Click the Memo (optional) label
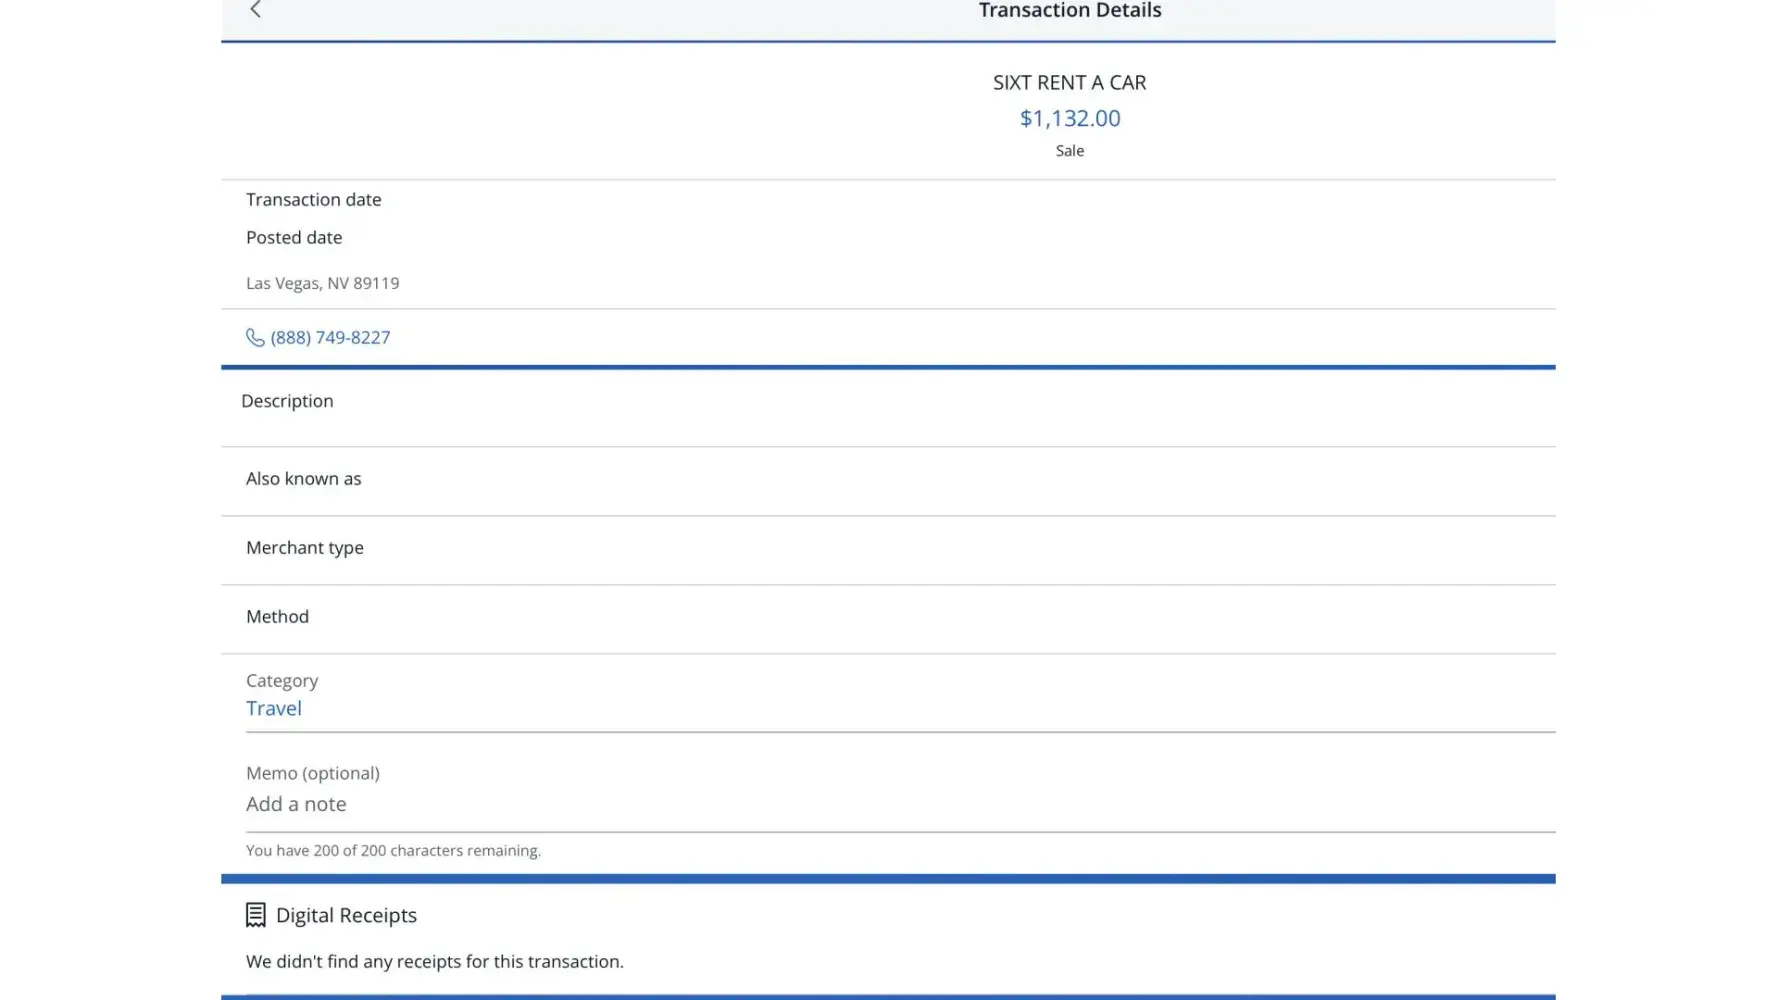Viewport: 1778px width, 1000px height. pyautogui.click(x=313, y=773)
